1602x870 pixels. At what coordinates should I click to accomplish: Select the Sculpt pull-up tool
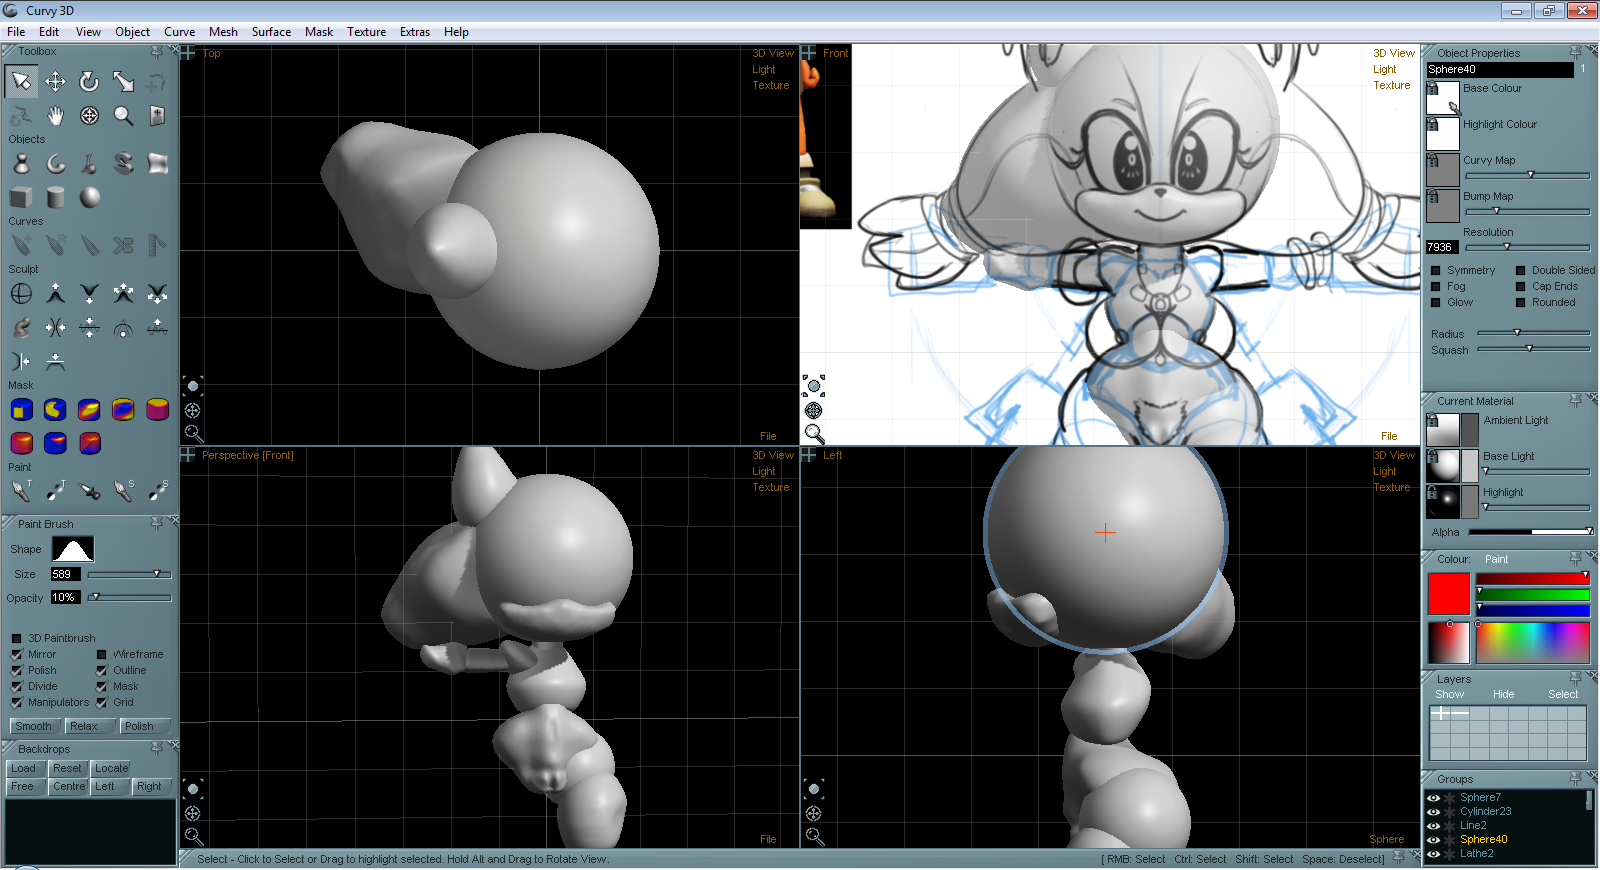pos(55,293)
